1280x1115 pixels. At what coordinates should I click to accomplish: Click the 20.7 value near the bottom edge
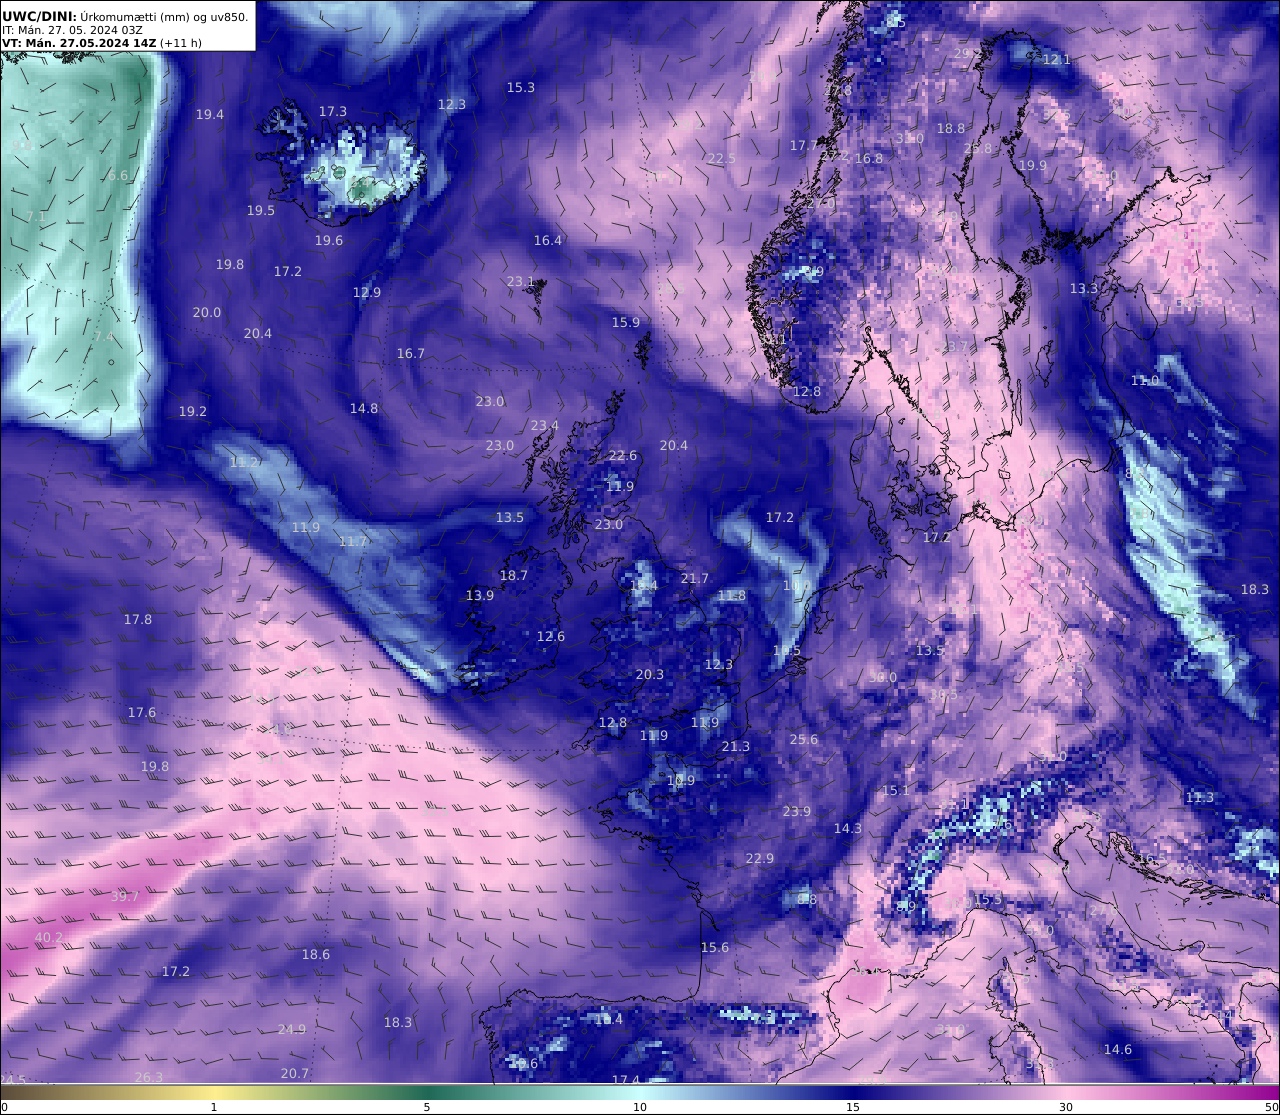coord(295,1074)
